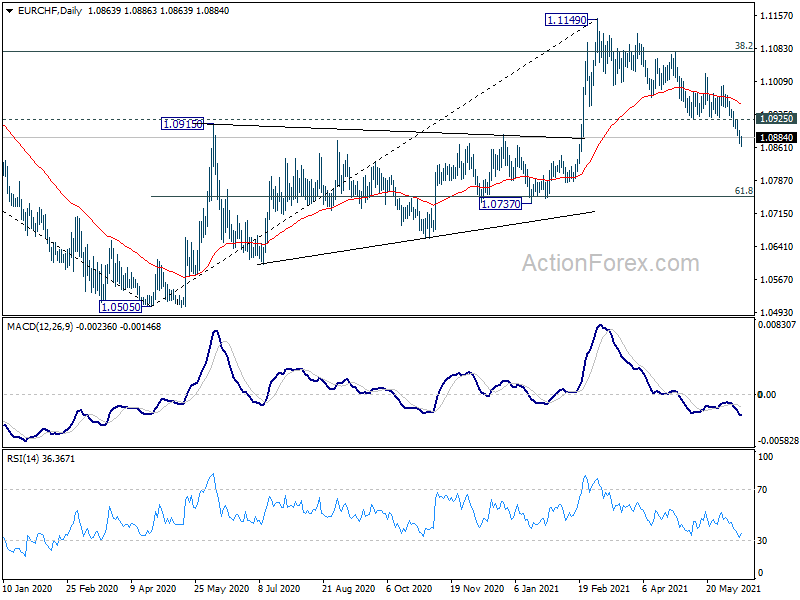
Task: Click the 1.11570 price axis value
Action: pos(777,16)
